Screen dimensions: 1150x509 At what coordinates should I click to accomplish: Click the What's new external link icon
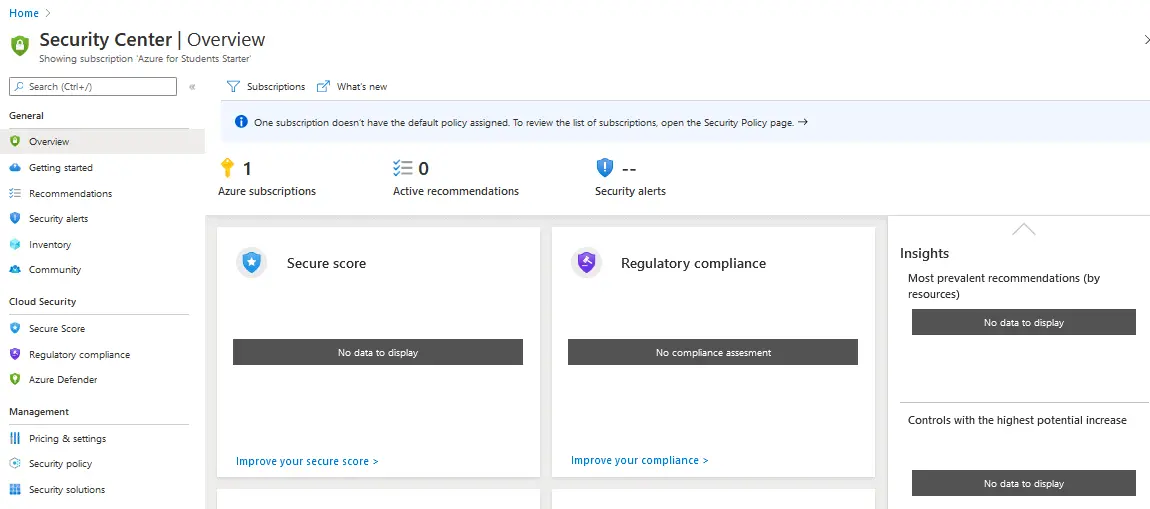tap(323, 87)
